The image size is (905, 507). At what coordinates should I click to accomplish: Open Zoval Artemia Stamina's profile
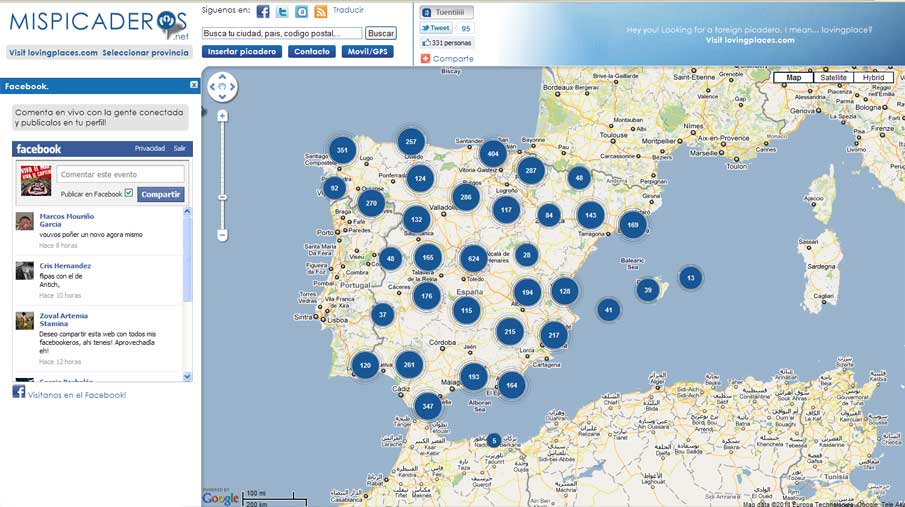tap(63, 320)
